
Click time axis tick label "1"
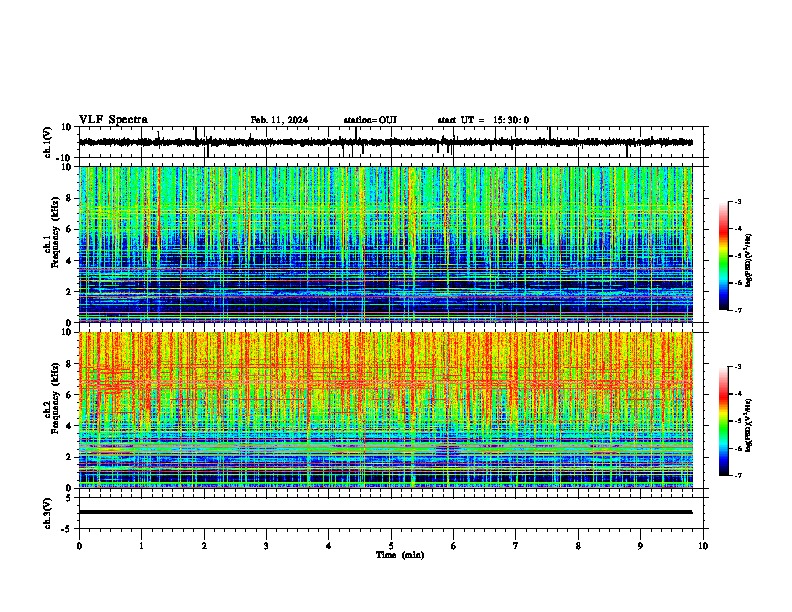142,546
